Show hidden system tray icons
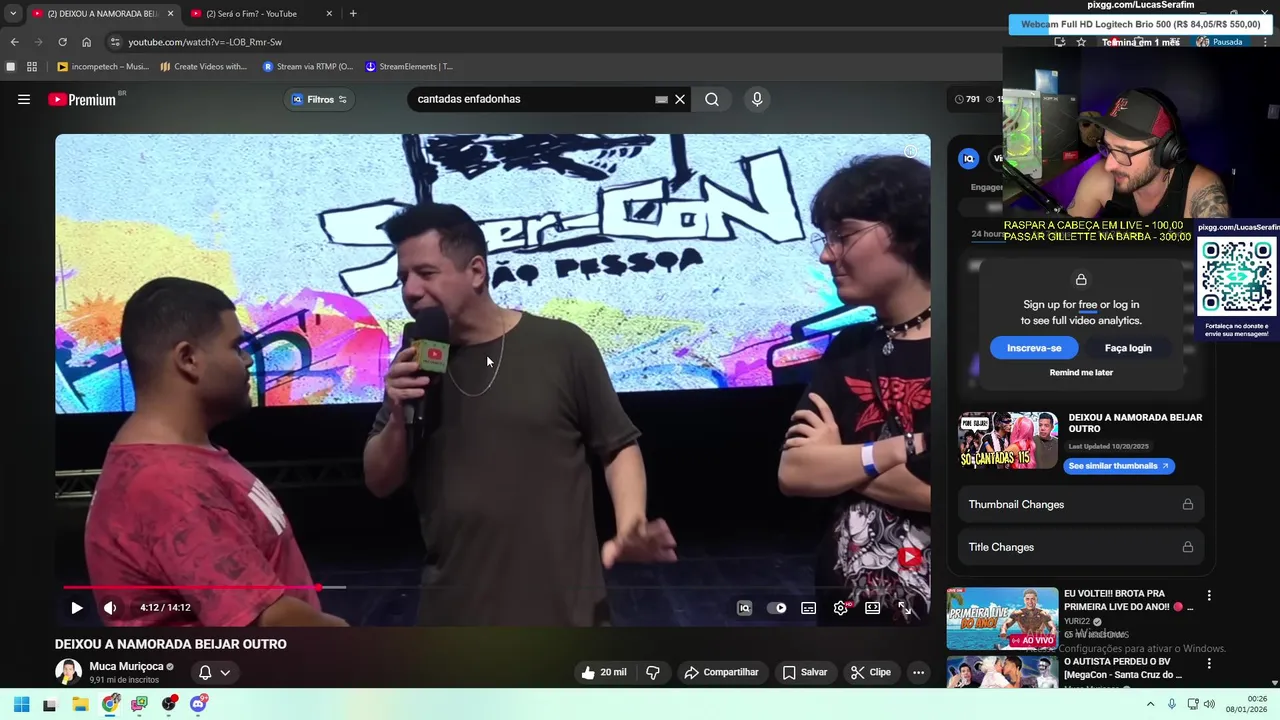This screenshot has height=720, width=1280. pyautogui.click(x=1150, y=704)
